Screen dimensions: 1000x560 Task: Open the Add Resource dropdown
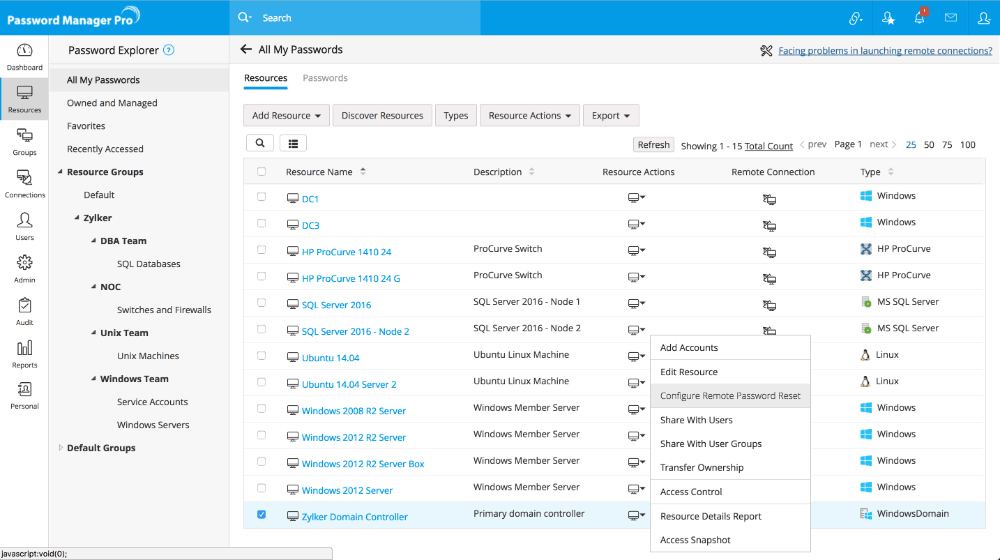(286, 116)
